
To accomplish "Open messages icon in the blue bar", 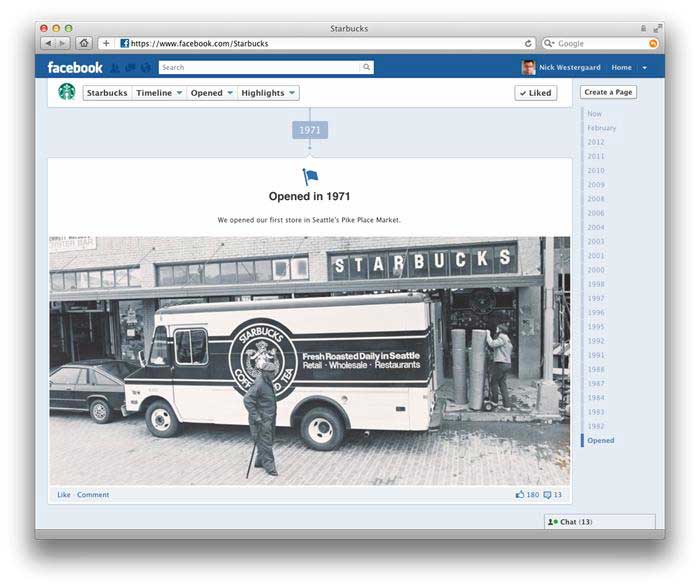I will click(x=130, y=68).
